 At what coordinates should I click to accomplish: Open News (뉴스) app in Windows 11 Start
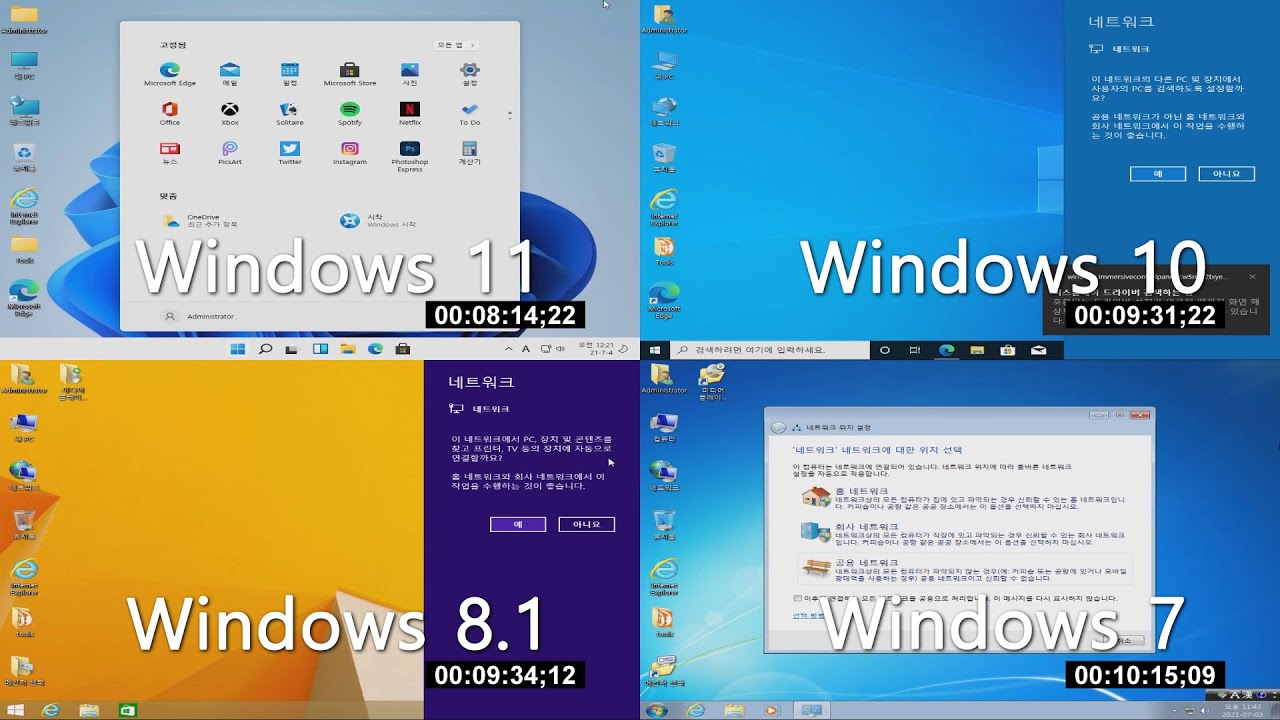coord(170,153)
